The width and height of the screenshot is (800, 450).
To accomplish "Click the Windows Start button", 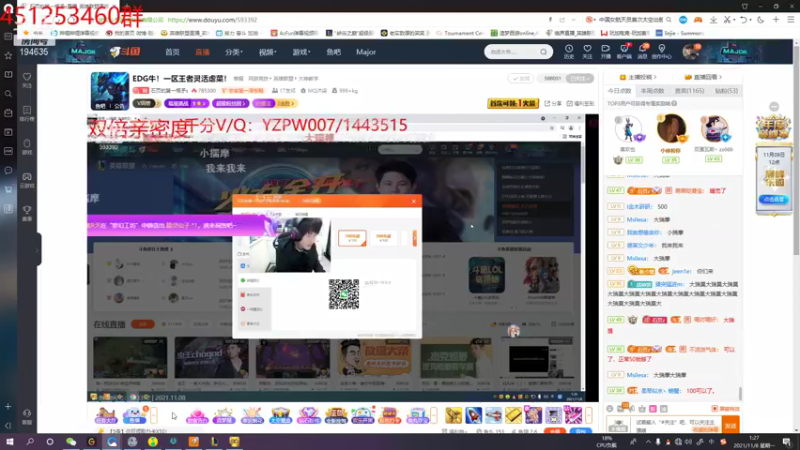I will [x=9, y=442].
